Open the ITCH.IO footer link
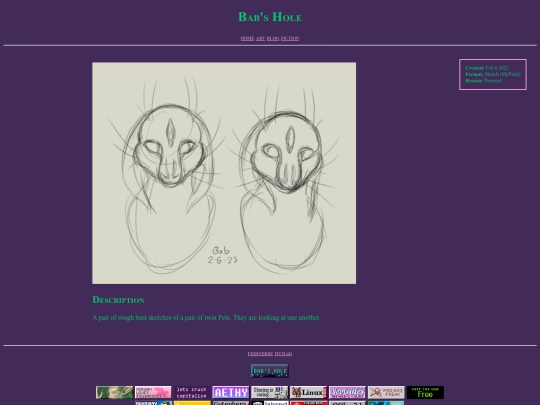The width and height of the screenshot is (540, 405). point(283,354)
